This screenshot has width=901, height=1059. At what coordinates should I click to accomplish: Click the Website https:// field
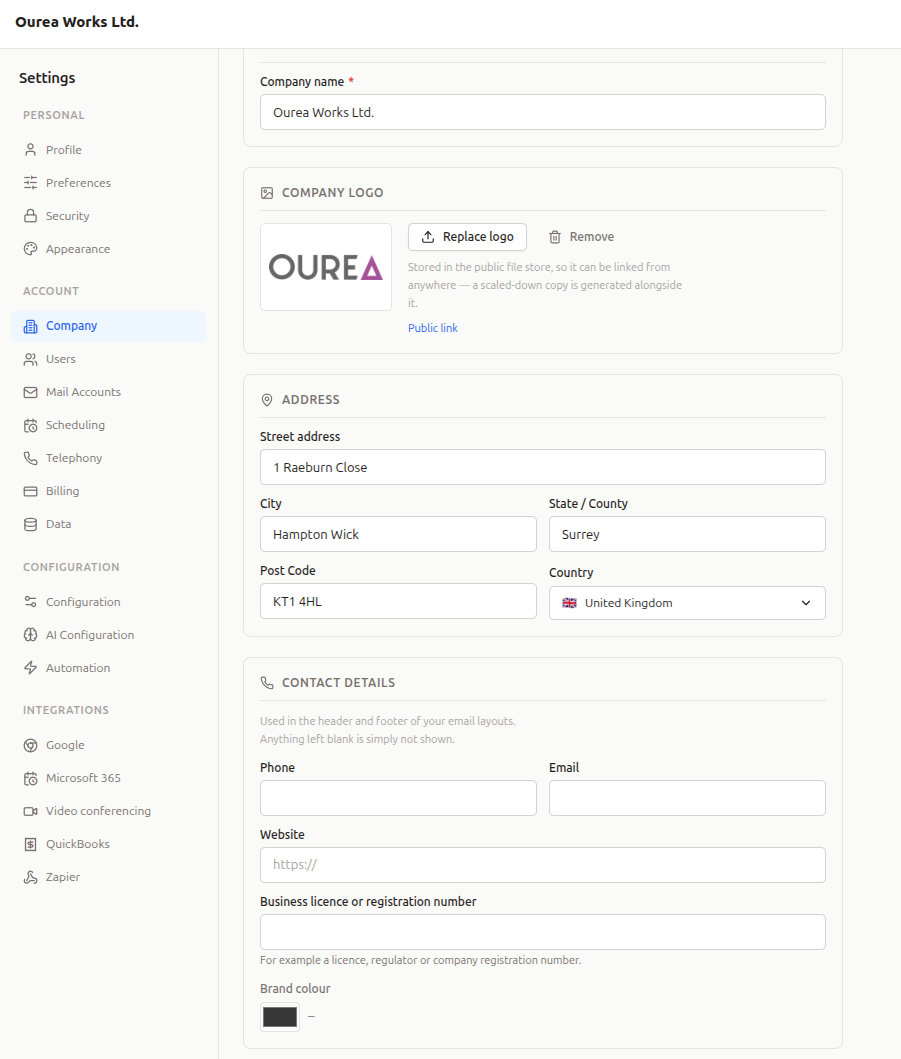(x=542, y=865)
